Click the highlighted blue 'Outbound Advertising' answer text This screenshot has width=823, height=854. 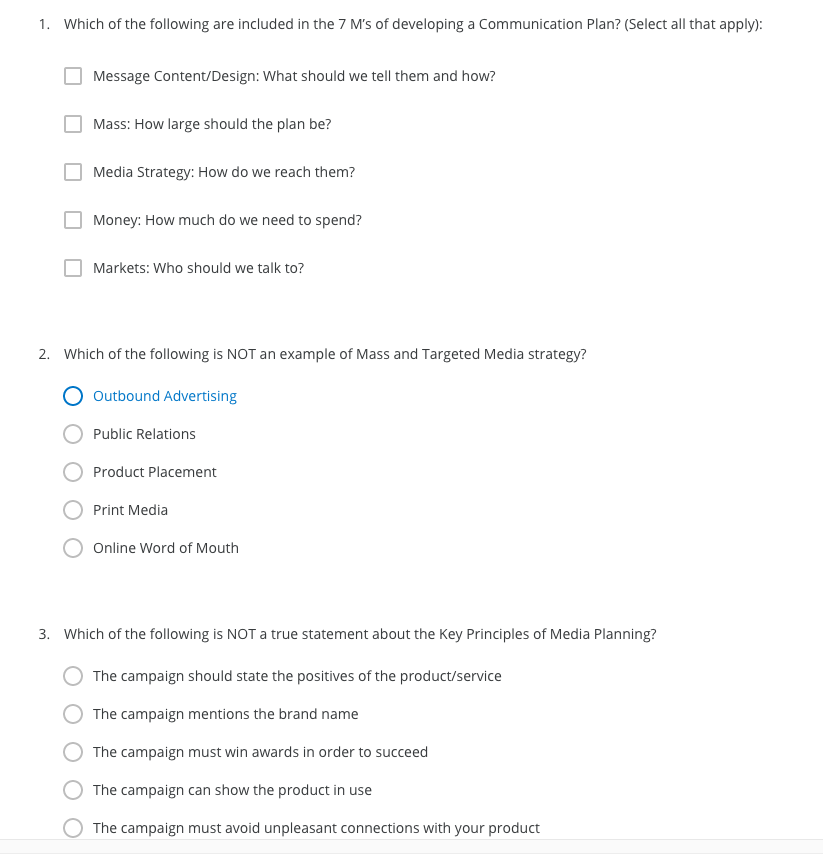click(x=164, y=396)
